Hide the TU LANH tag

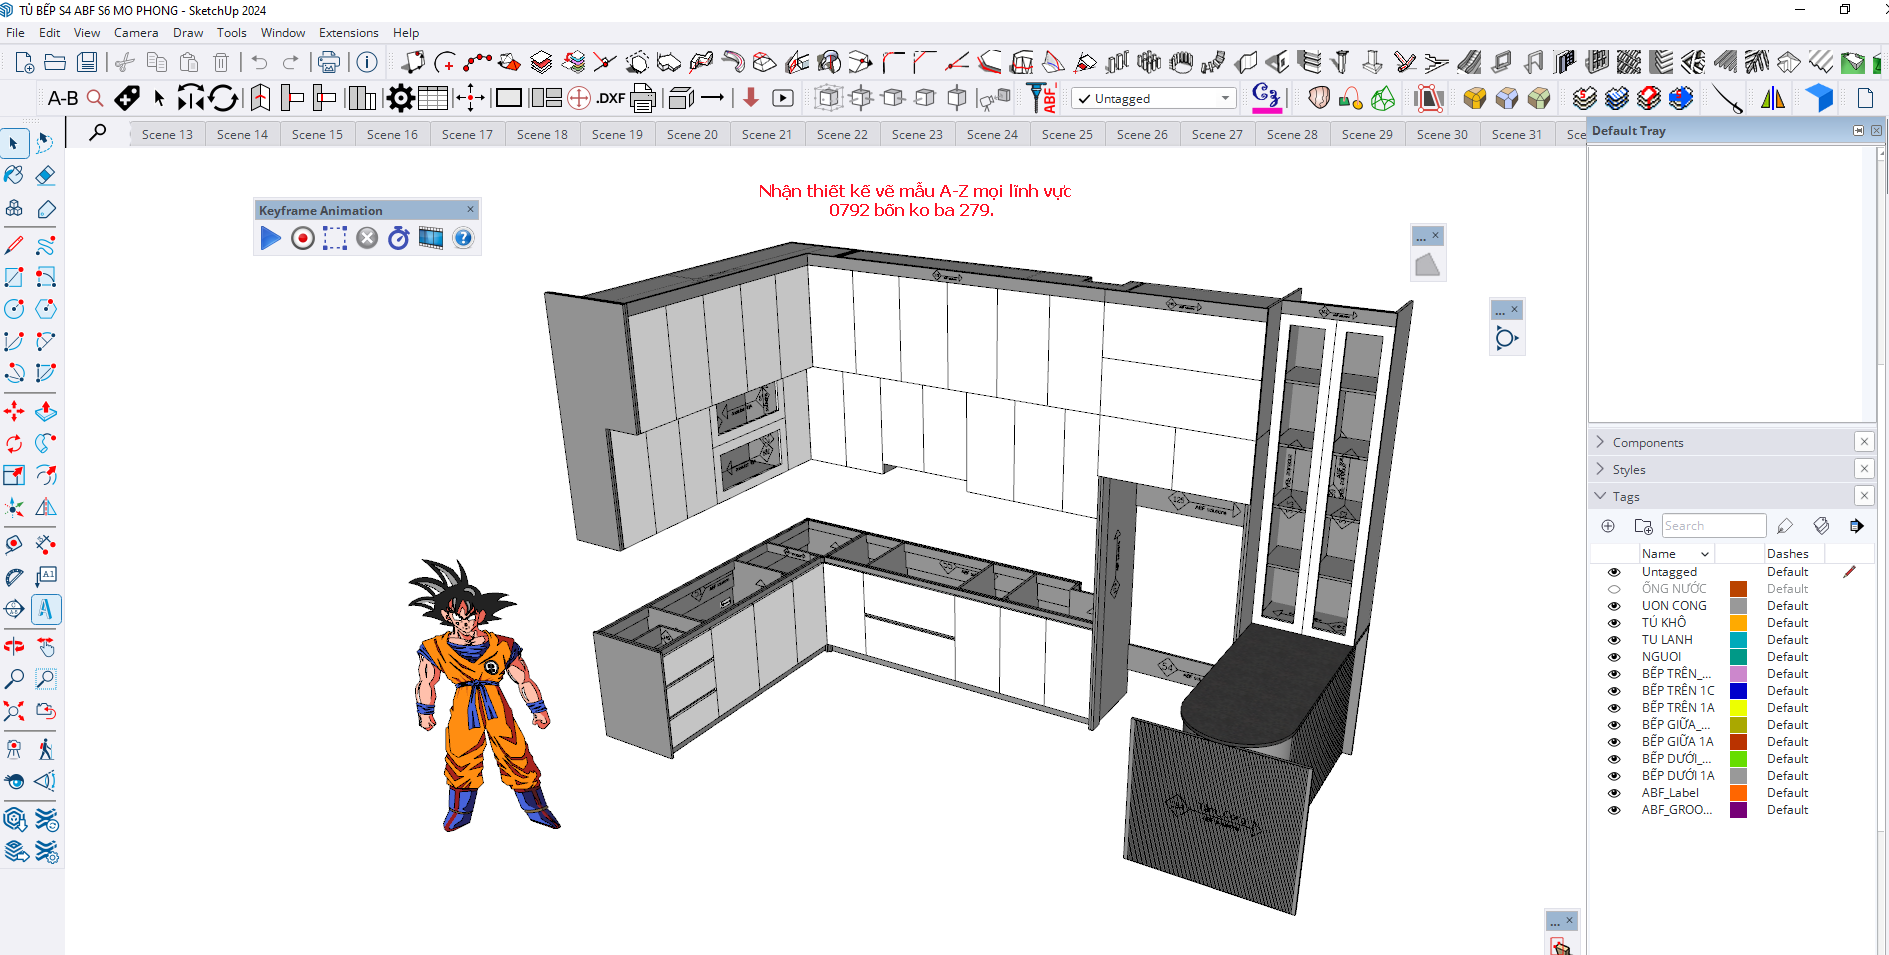[1614, 640]
